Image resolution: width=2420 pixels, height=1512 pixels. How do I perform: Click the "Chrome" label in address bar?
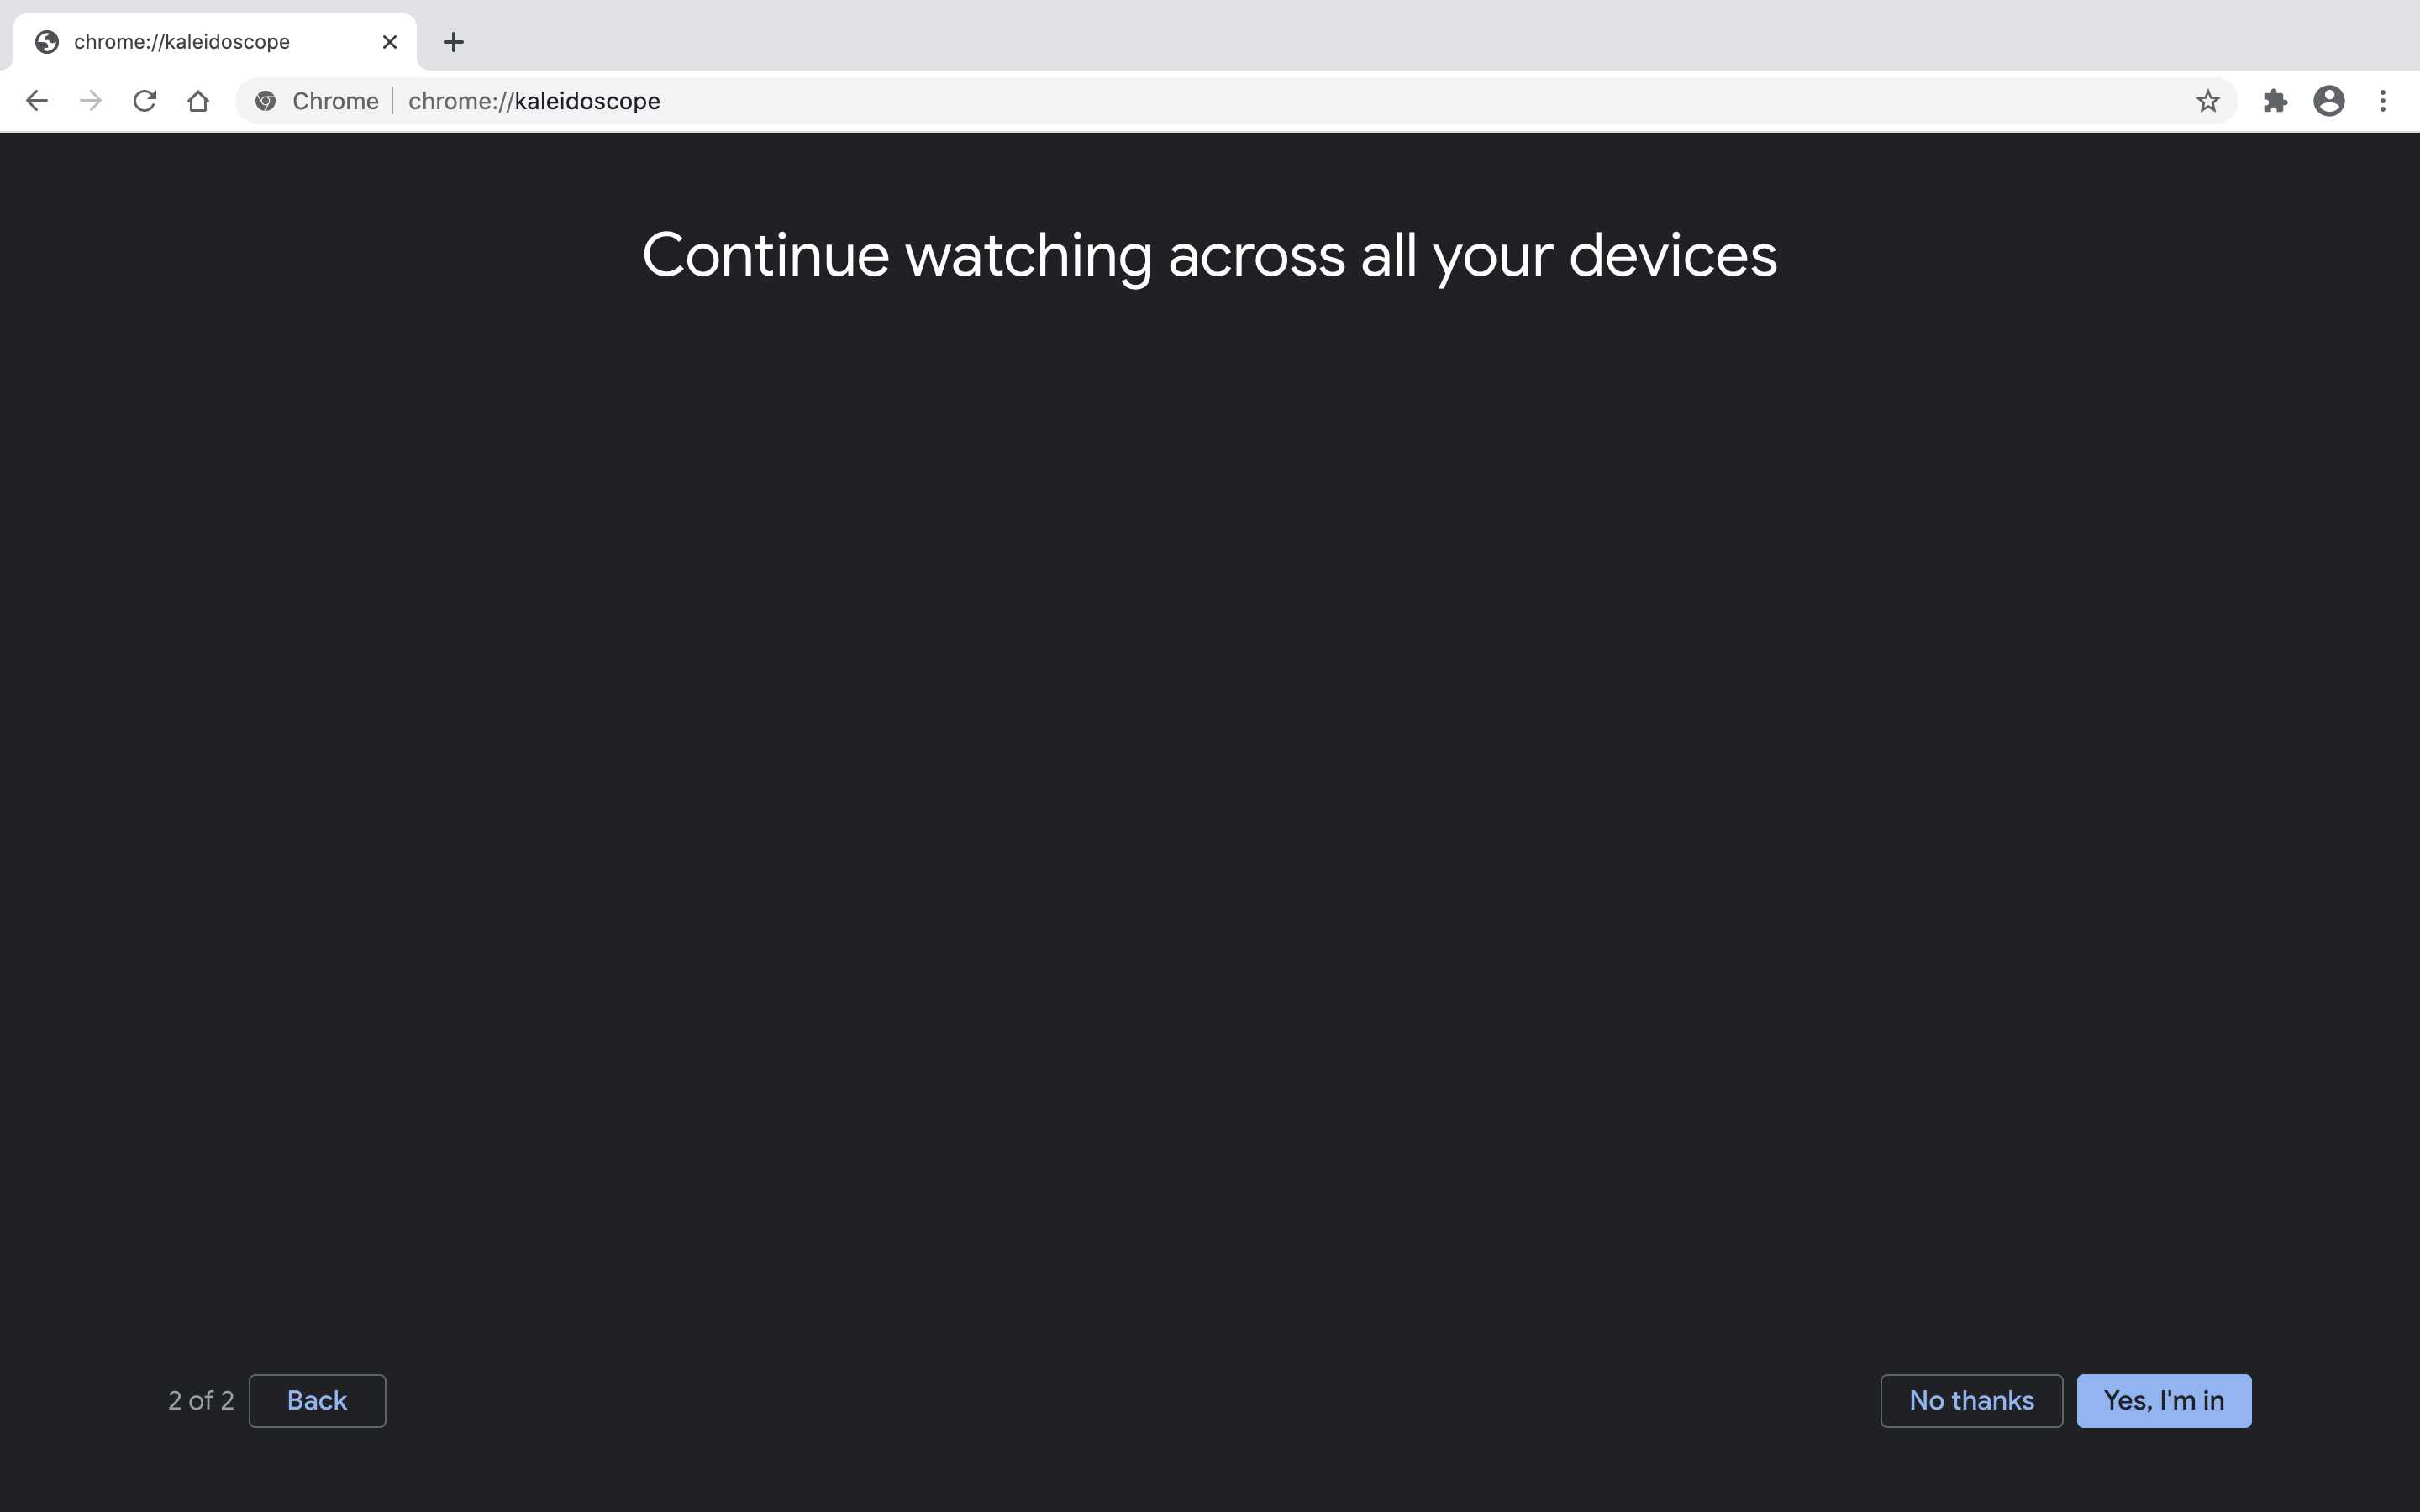[335, 101]
